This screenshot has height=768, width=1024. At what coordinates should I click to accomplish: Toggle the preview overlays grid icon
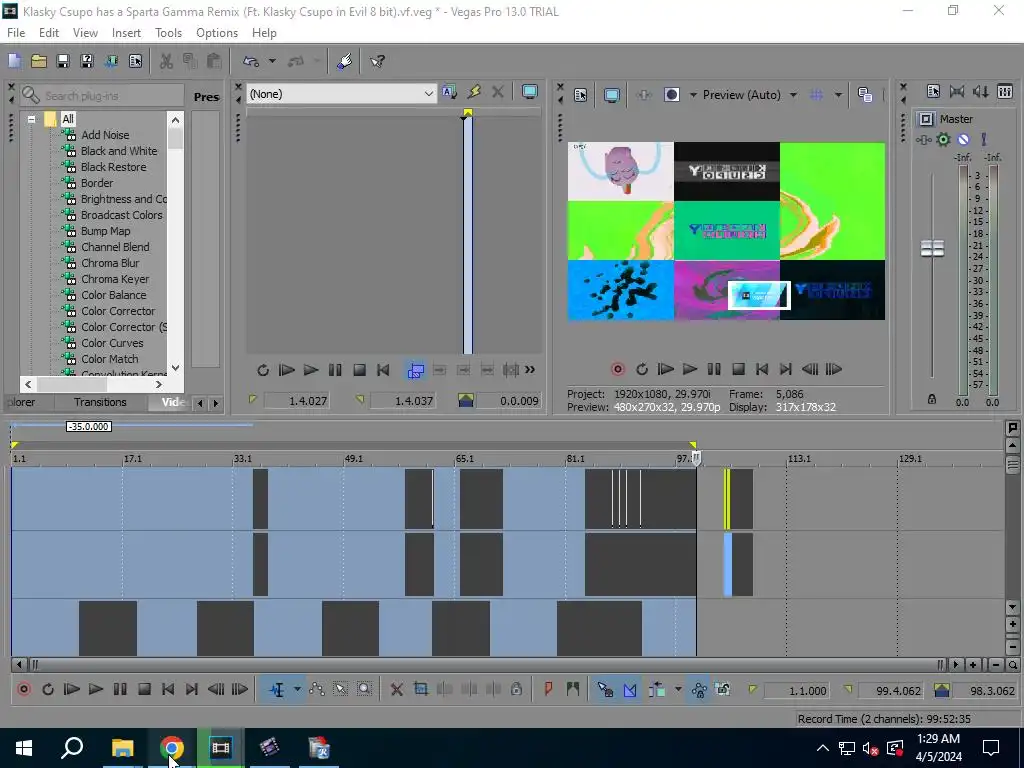[816, 95]
